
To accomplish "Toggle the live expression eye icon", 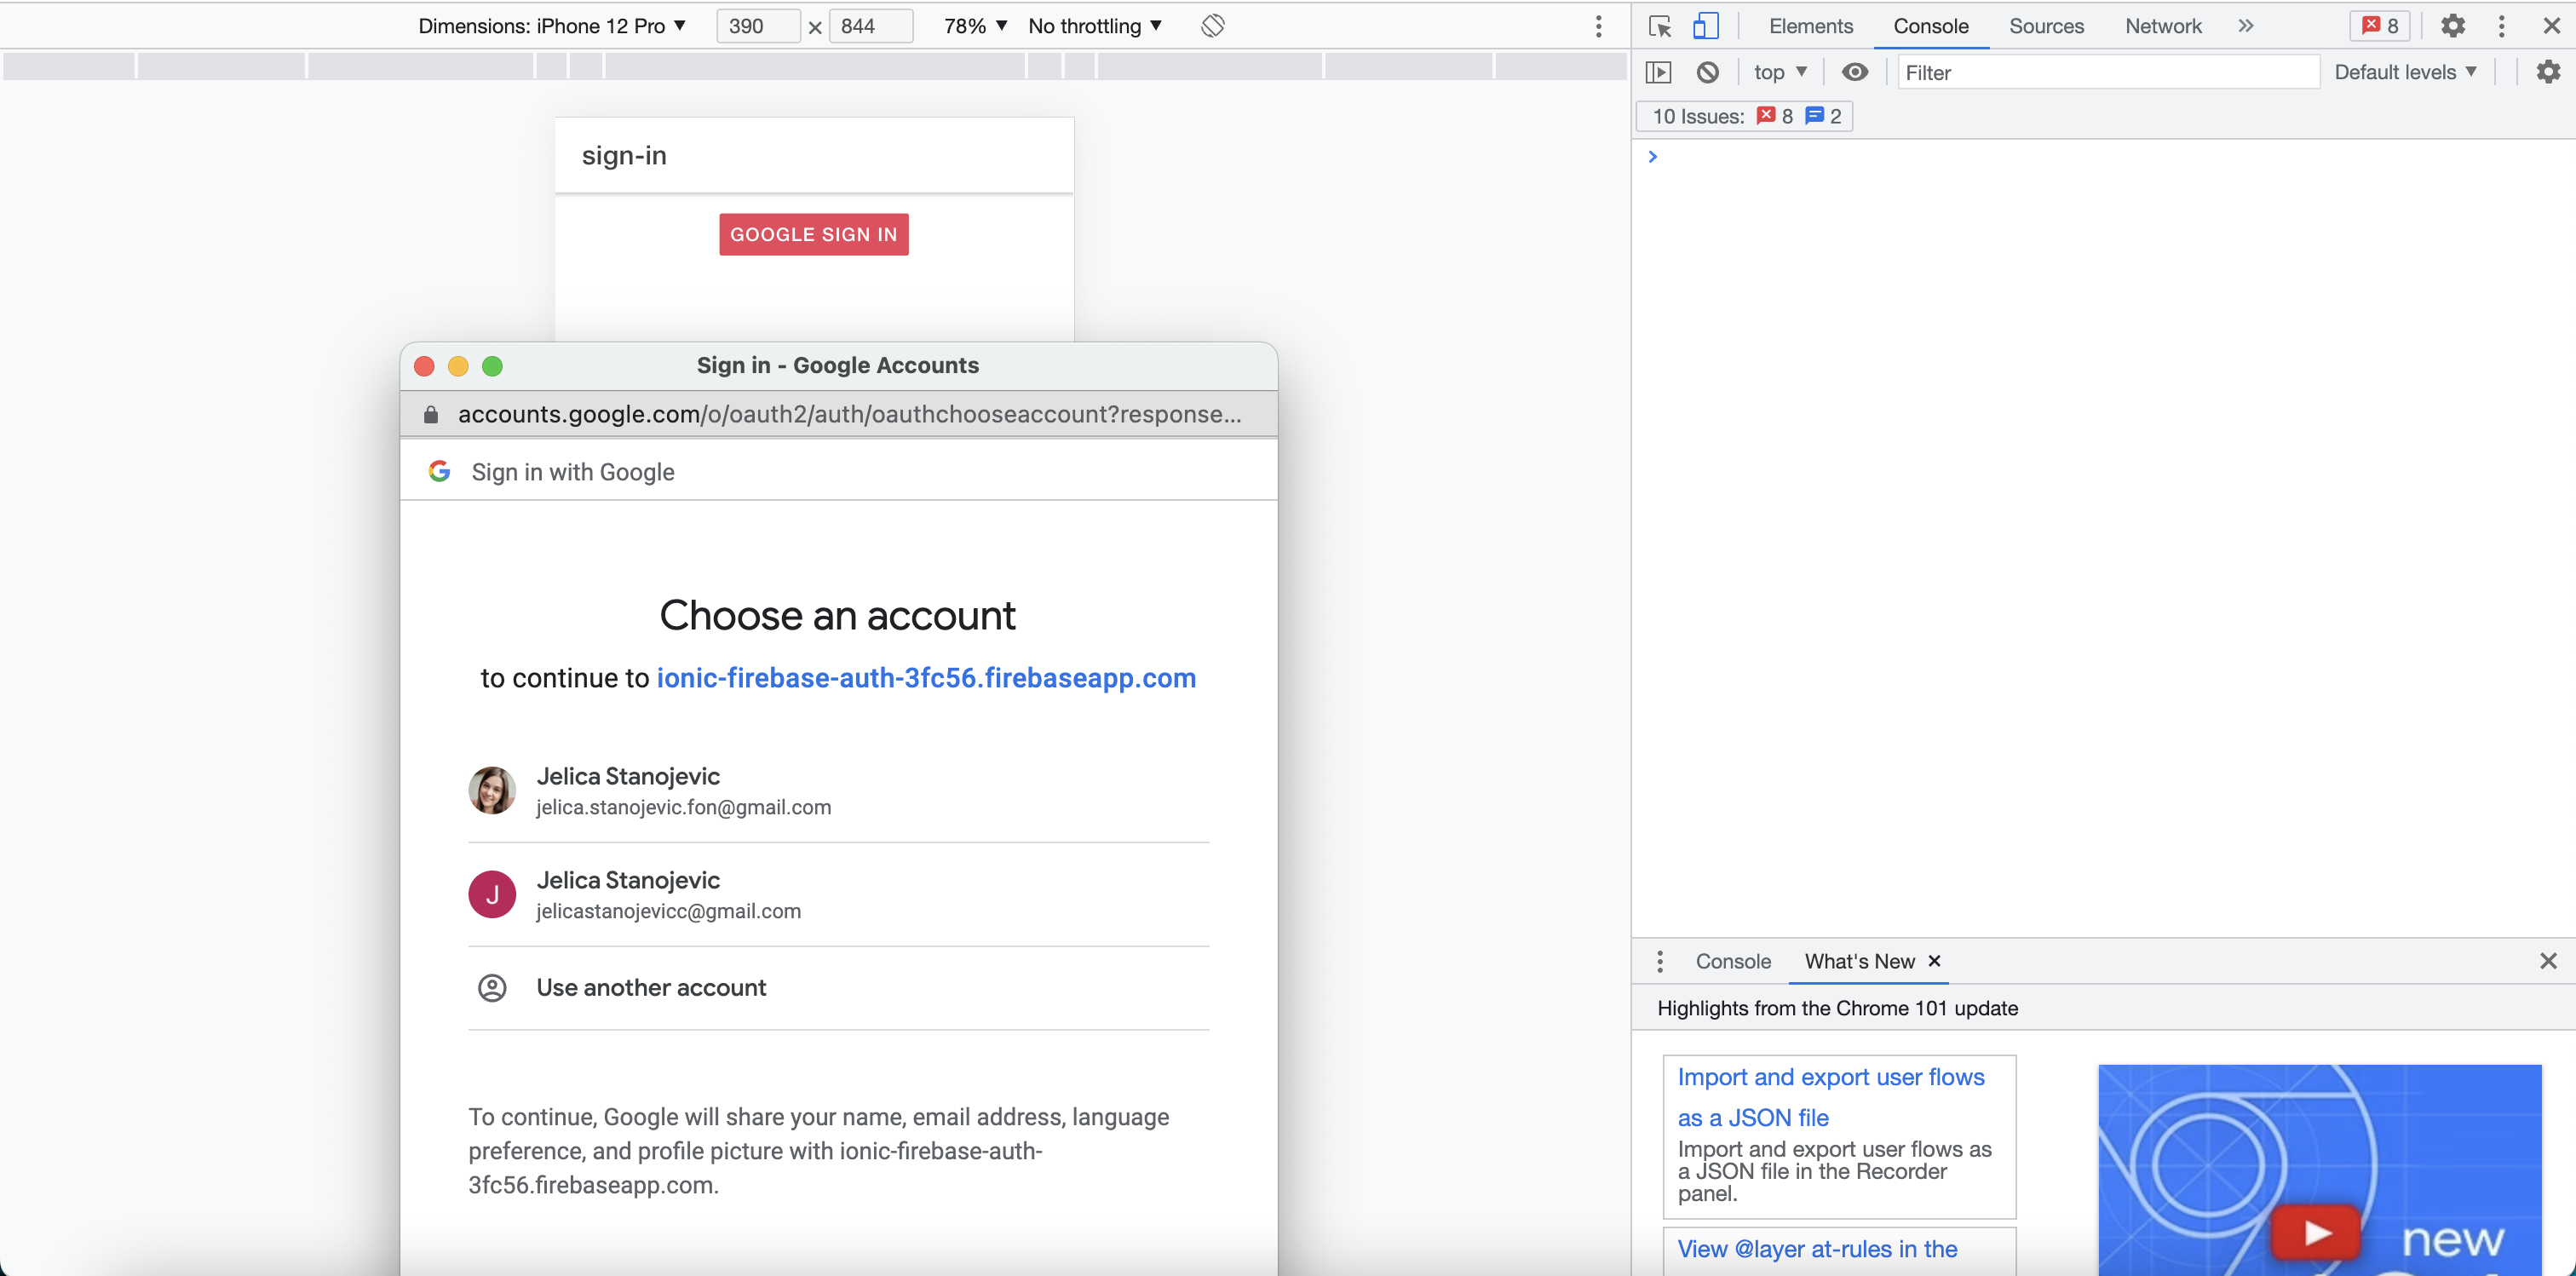I will click(1855, 72).
